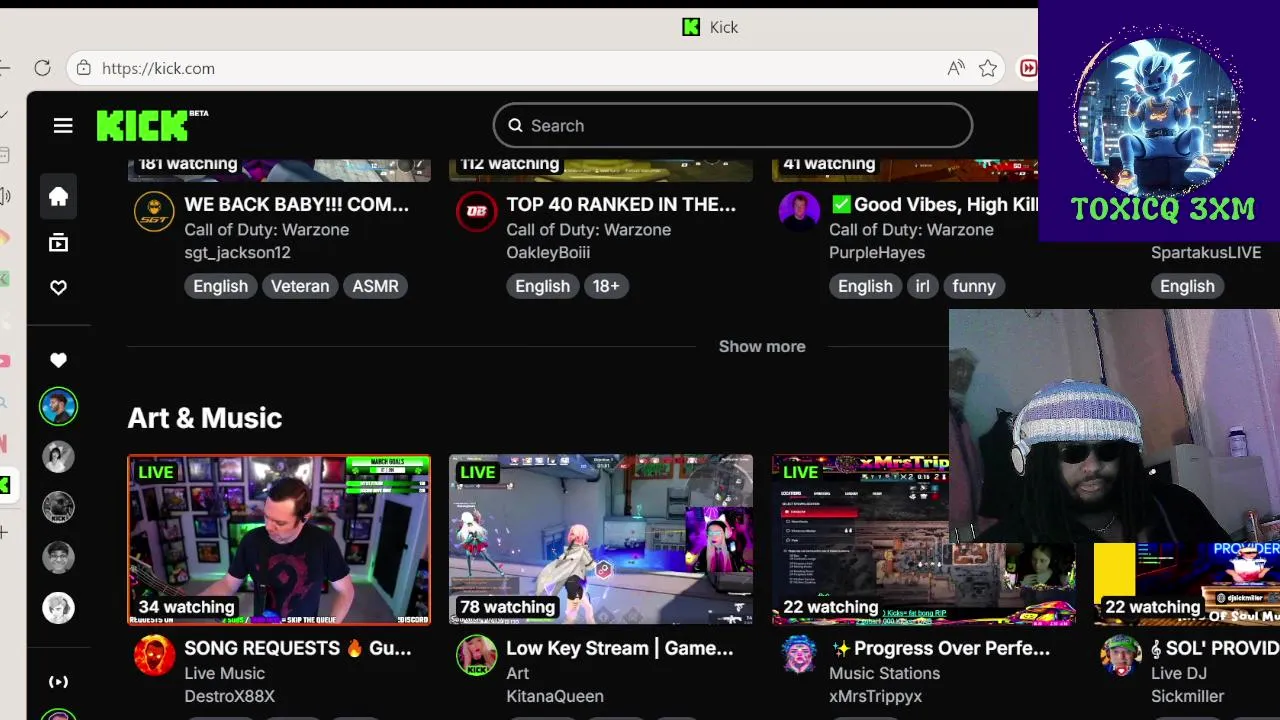Click the magnifier icon in search box

[515, 125]
